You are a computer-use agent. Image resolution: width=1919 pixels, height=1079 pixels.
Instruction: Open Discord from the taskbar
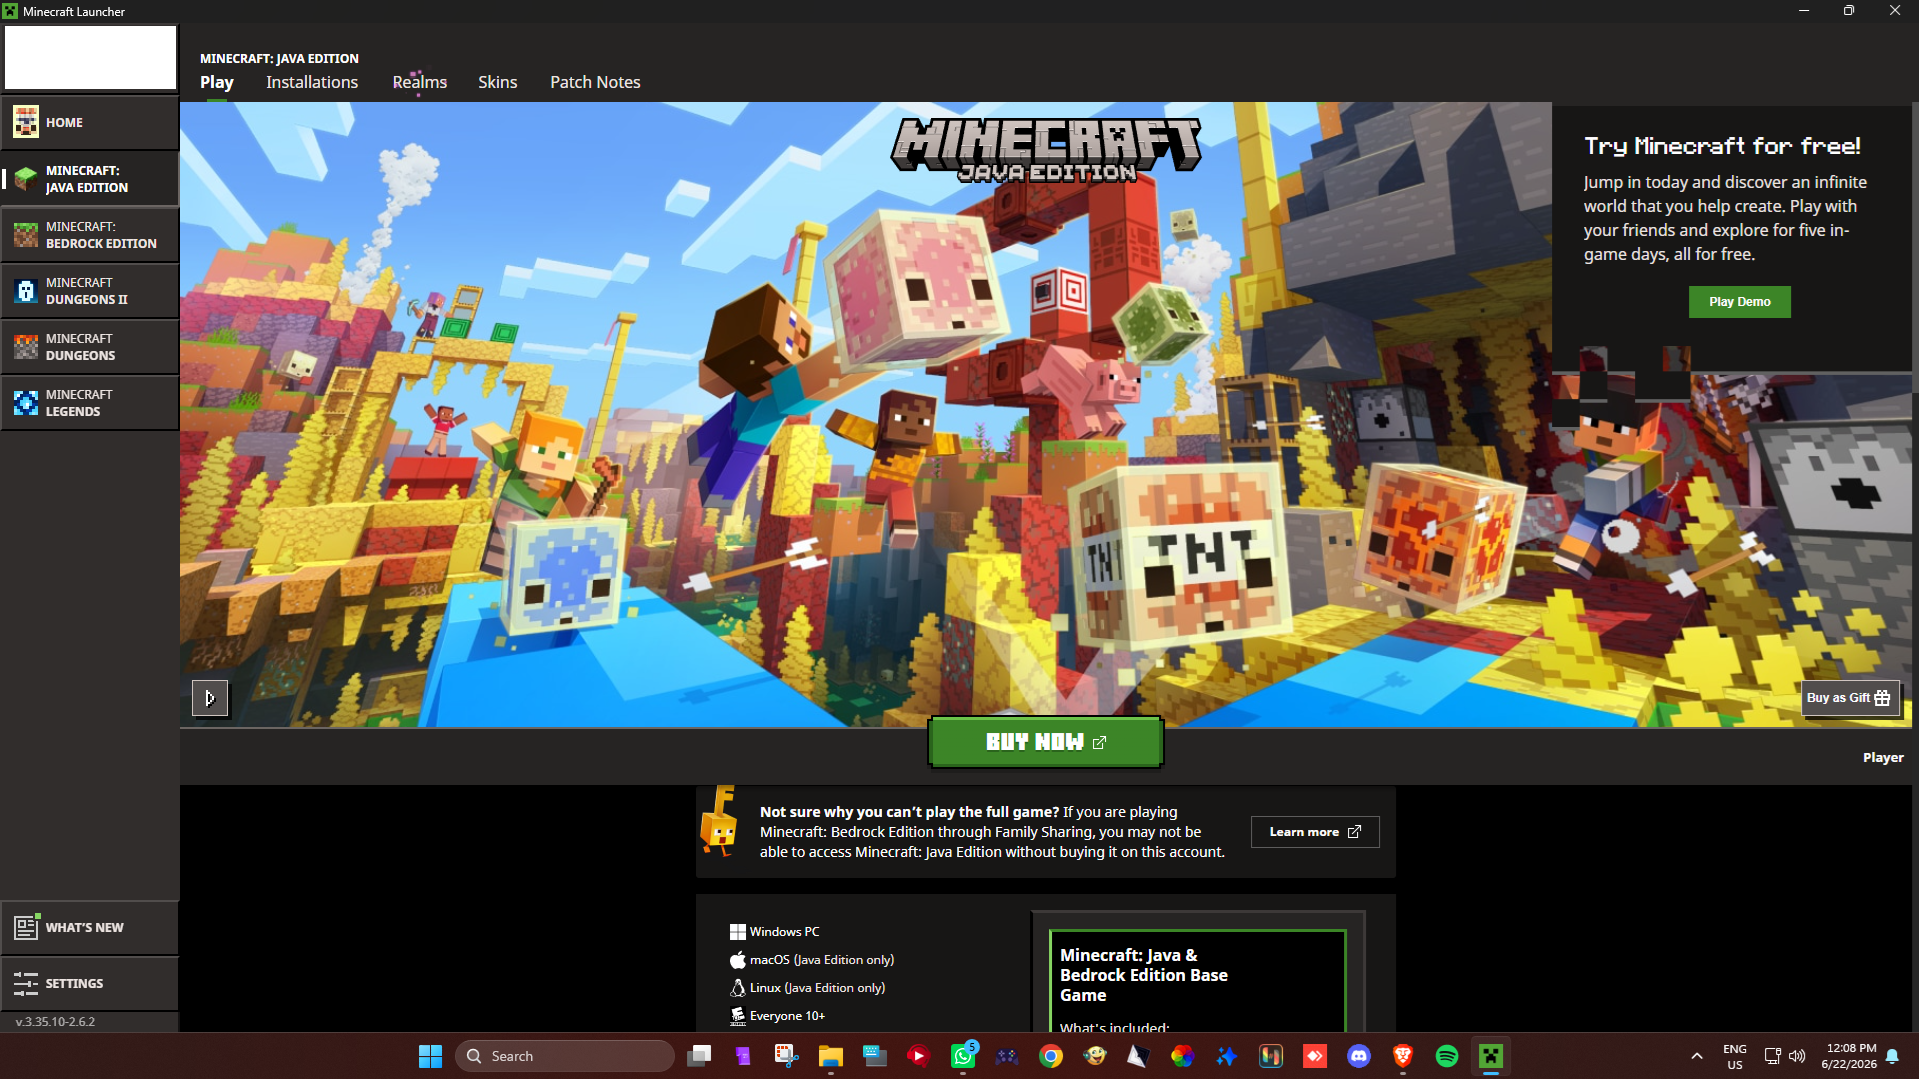[x=1359, y=1056]
